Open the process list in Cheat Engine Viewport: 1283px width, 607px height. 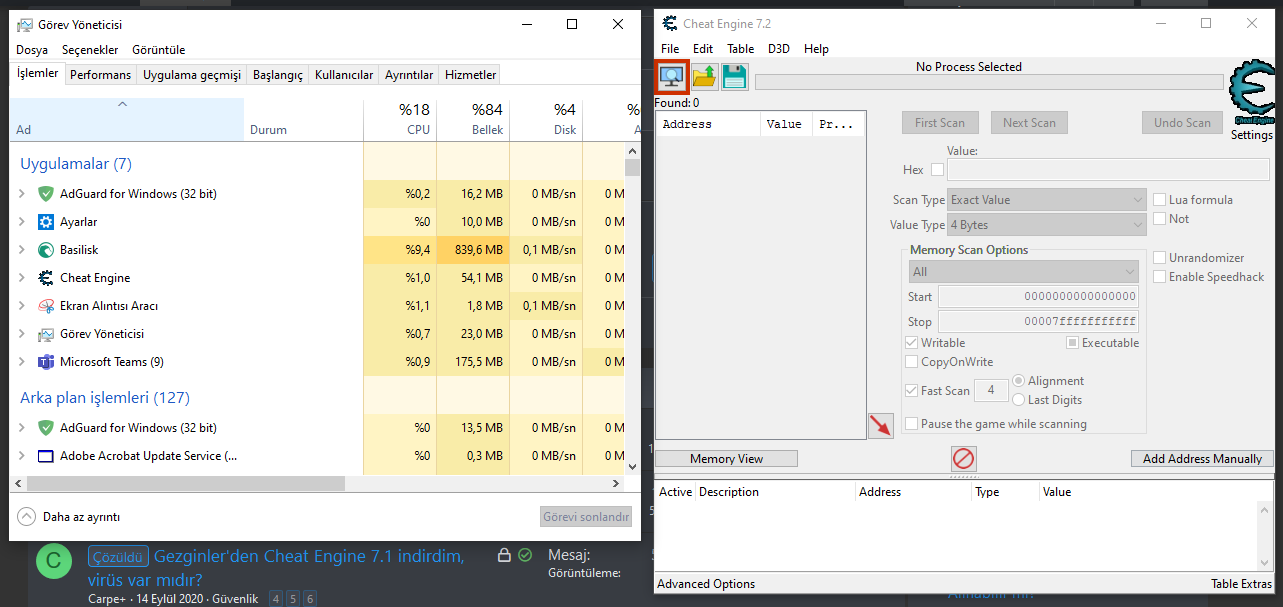point(671,77)
